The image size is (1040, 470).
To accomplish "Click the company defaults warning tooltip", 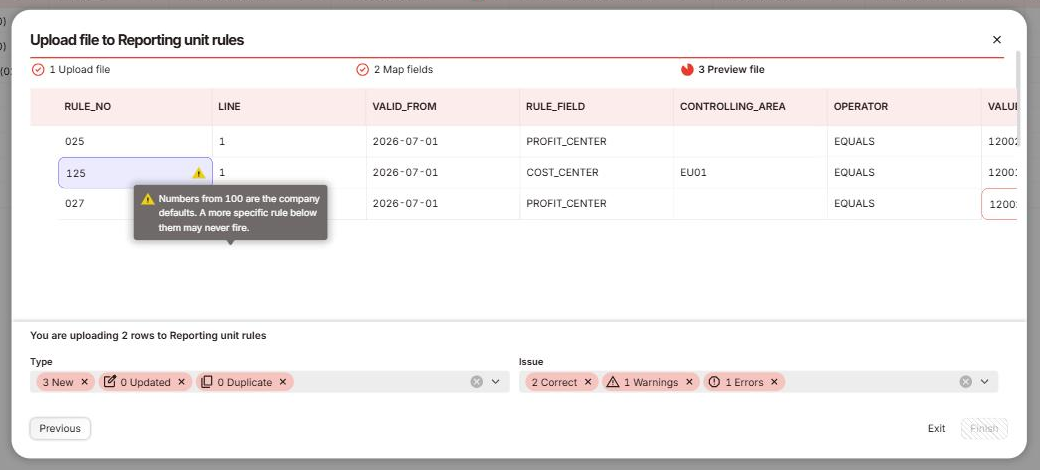I will pos(231,213).
